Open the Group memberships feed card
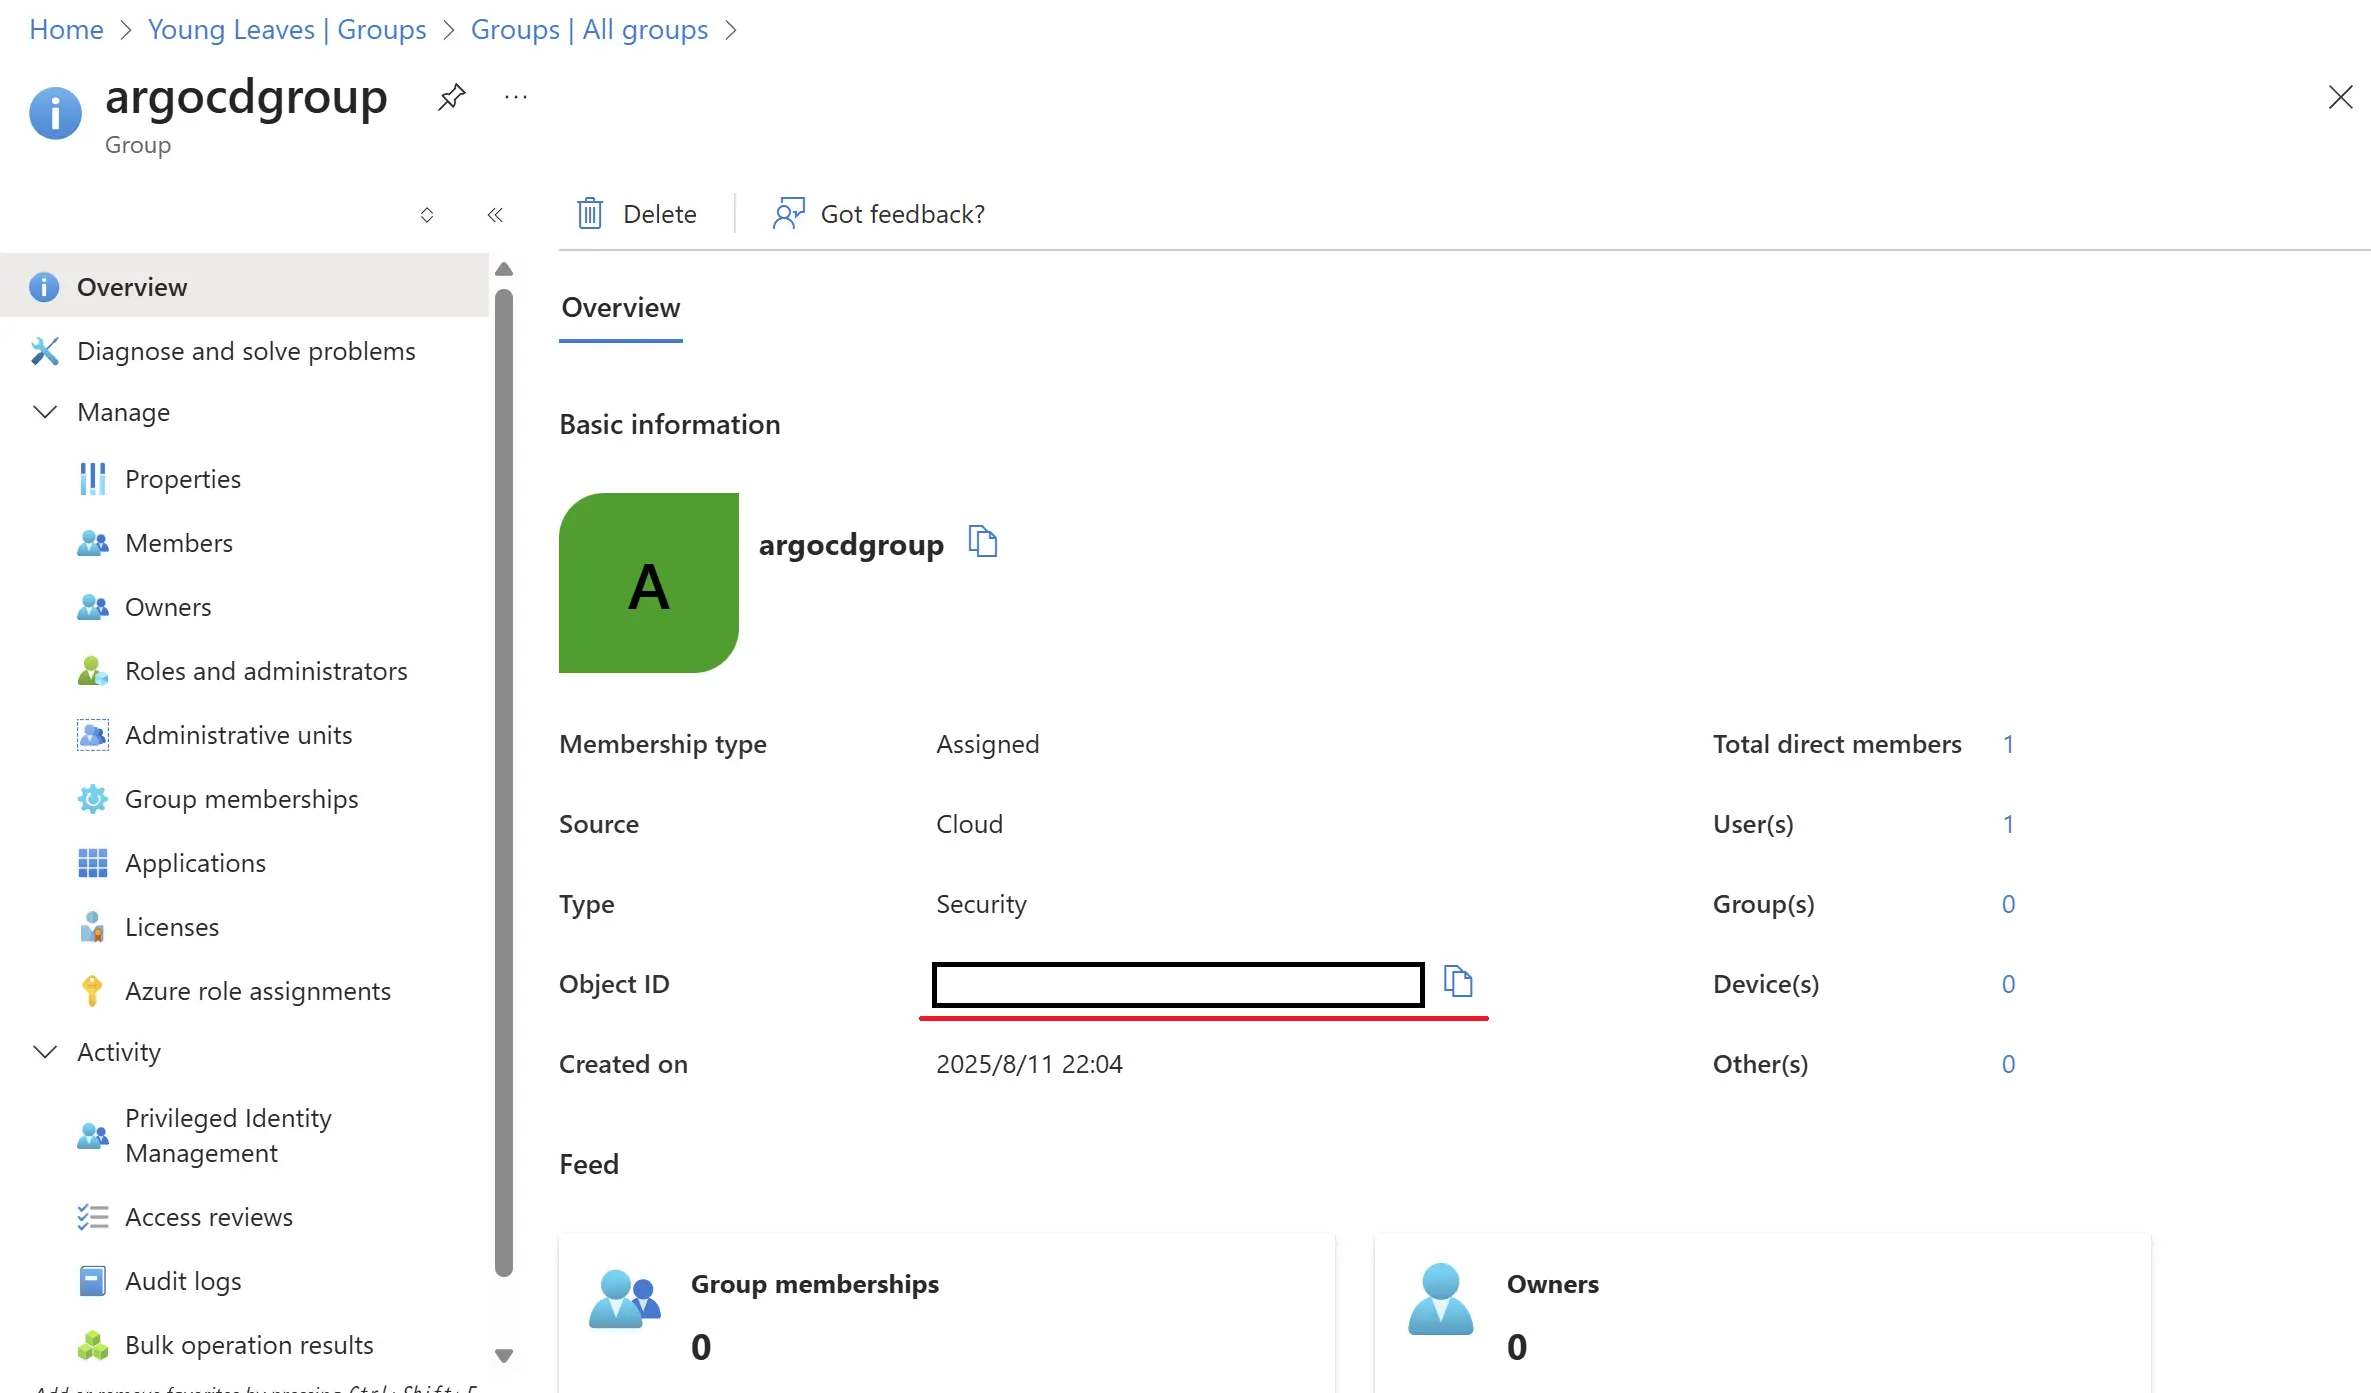This screenshot has width=2371, height=1393. click(x=947, y=1313)
